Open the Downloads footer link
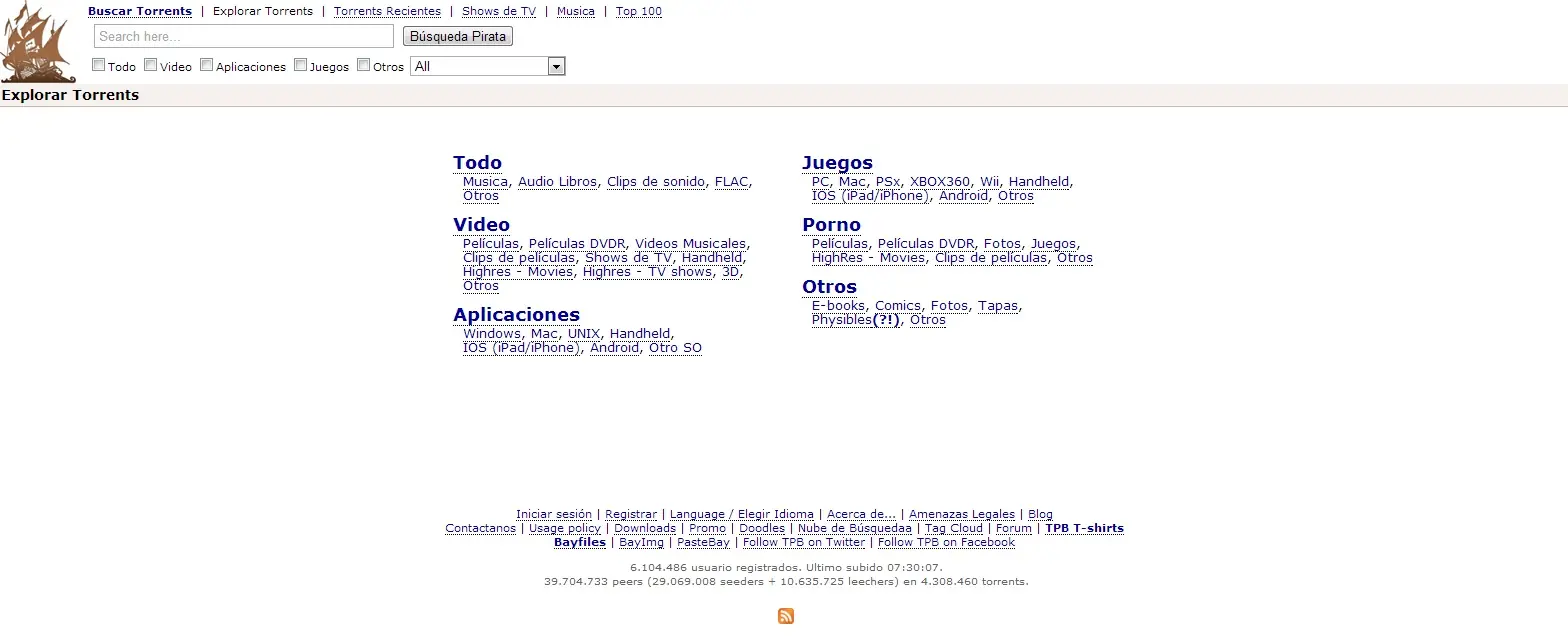1568x643 pixels. point(645,528)
